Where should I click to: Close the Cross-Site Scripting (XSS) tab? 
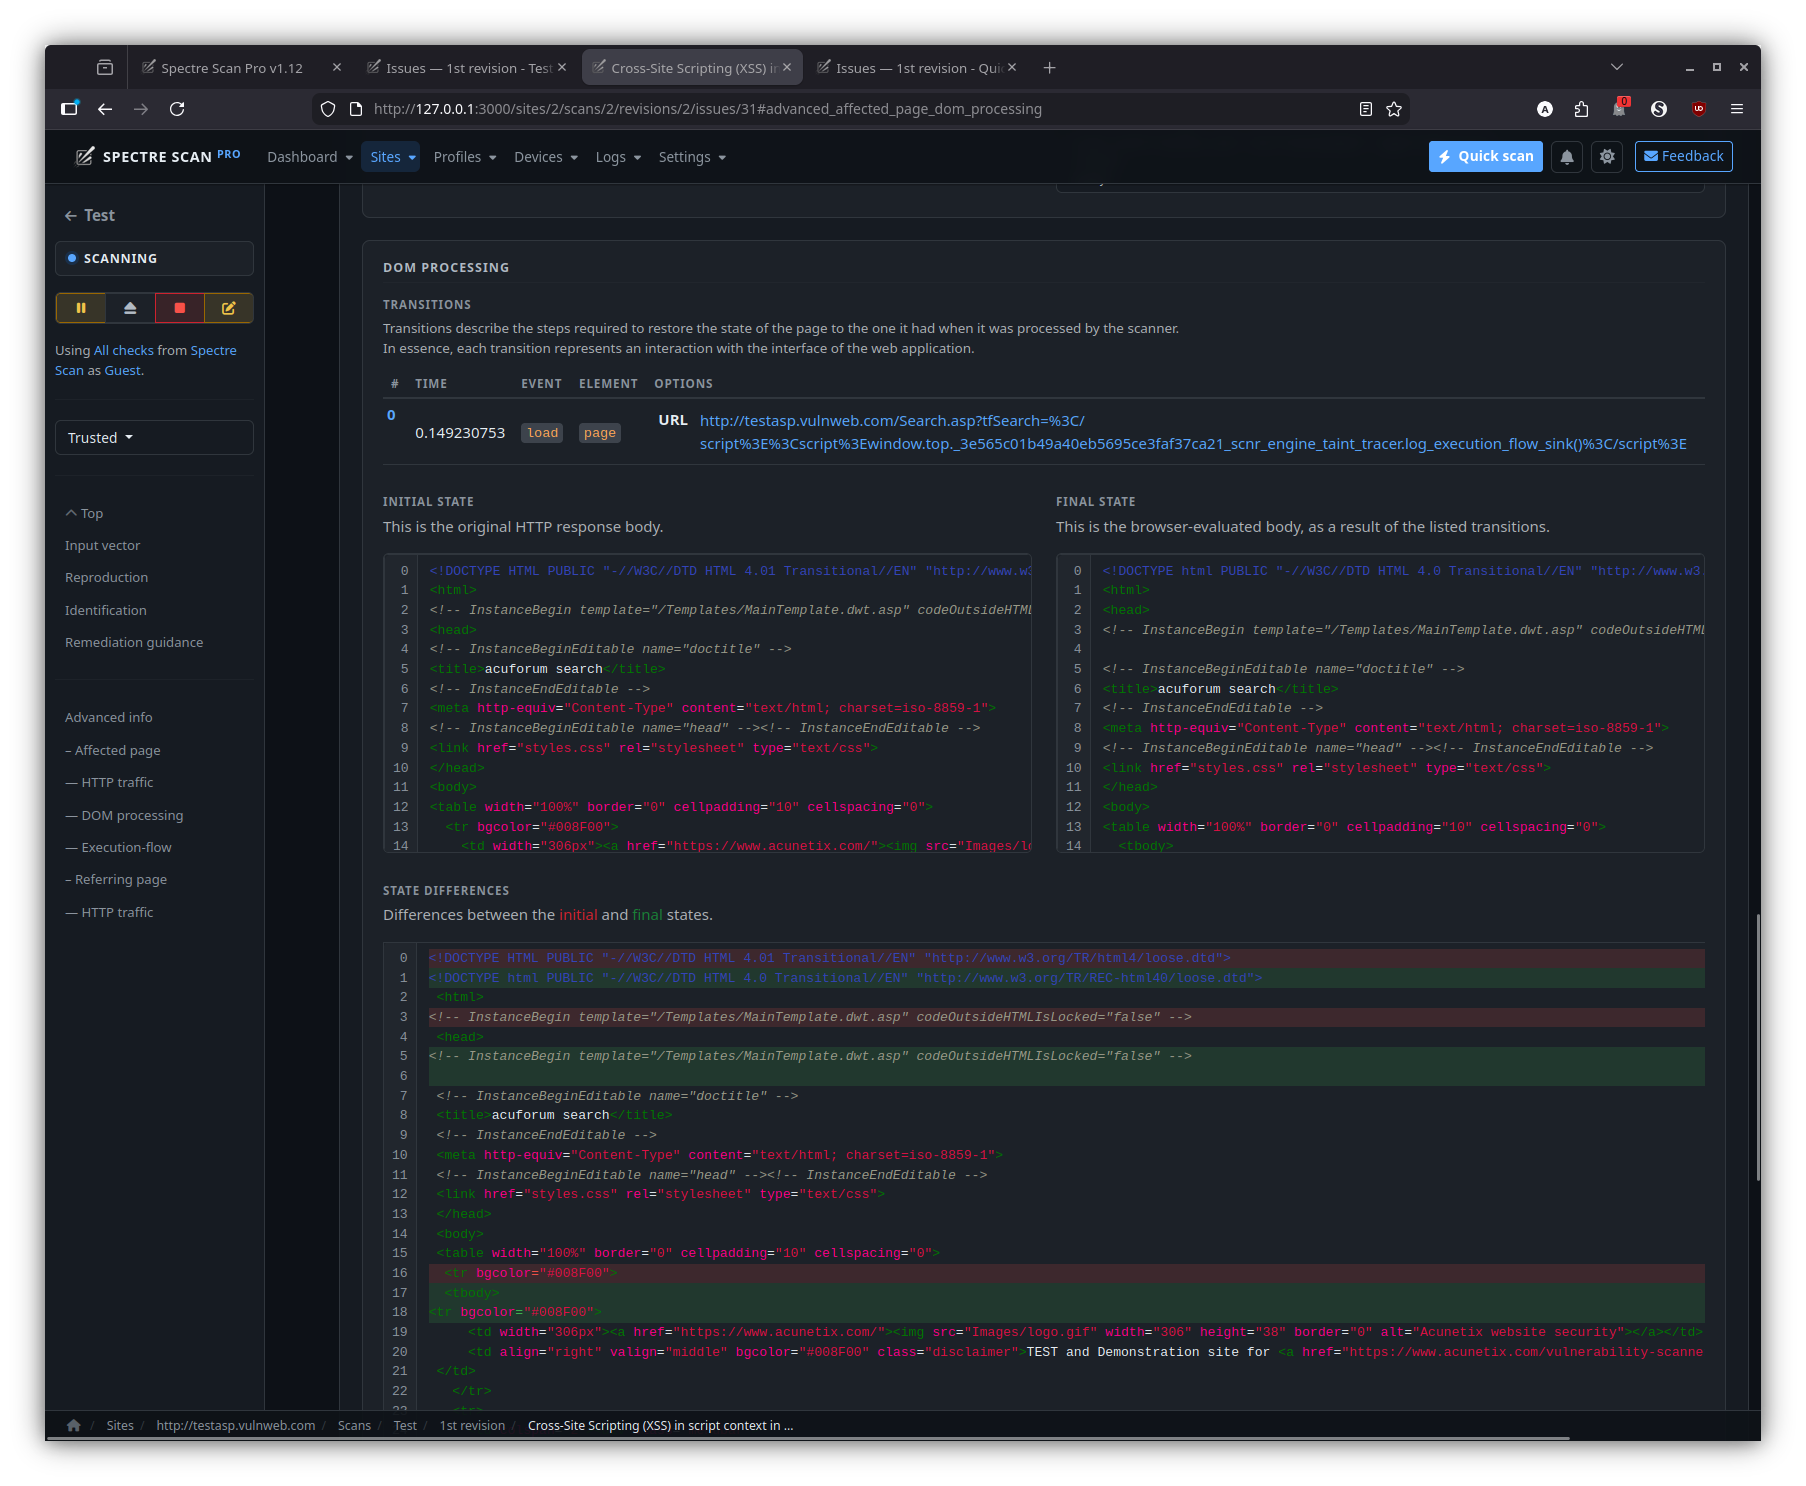pos(787,68)
